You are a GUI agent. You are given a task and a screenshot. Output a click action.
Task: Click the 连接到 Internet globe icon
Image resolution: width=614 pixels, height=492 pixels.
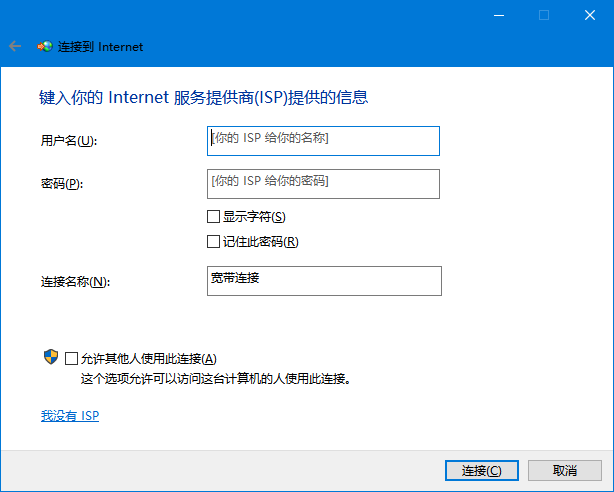point(45,46)
